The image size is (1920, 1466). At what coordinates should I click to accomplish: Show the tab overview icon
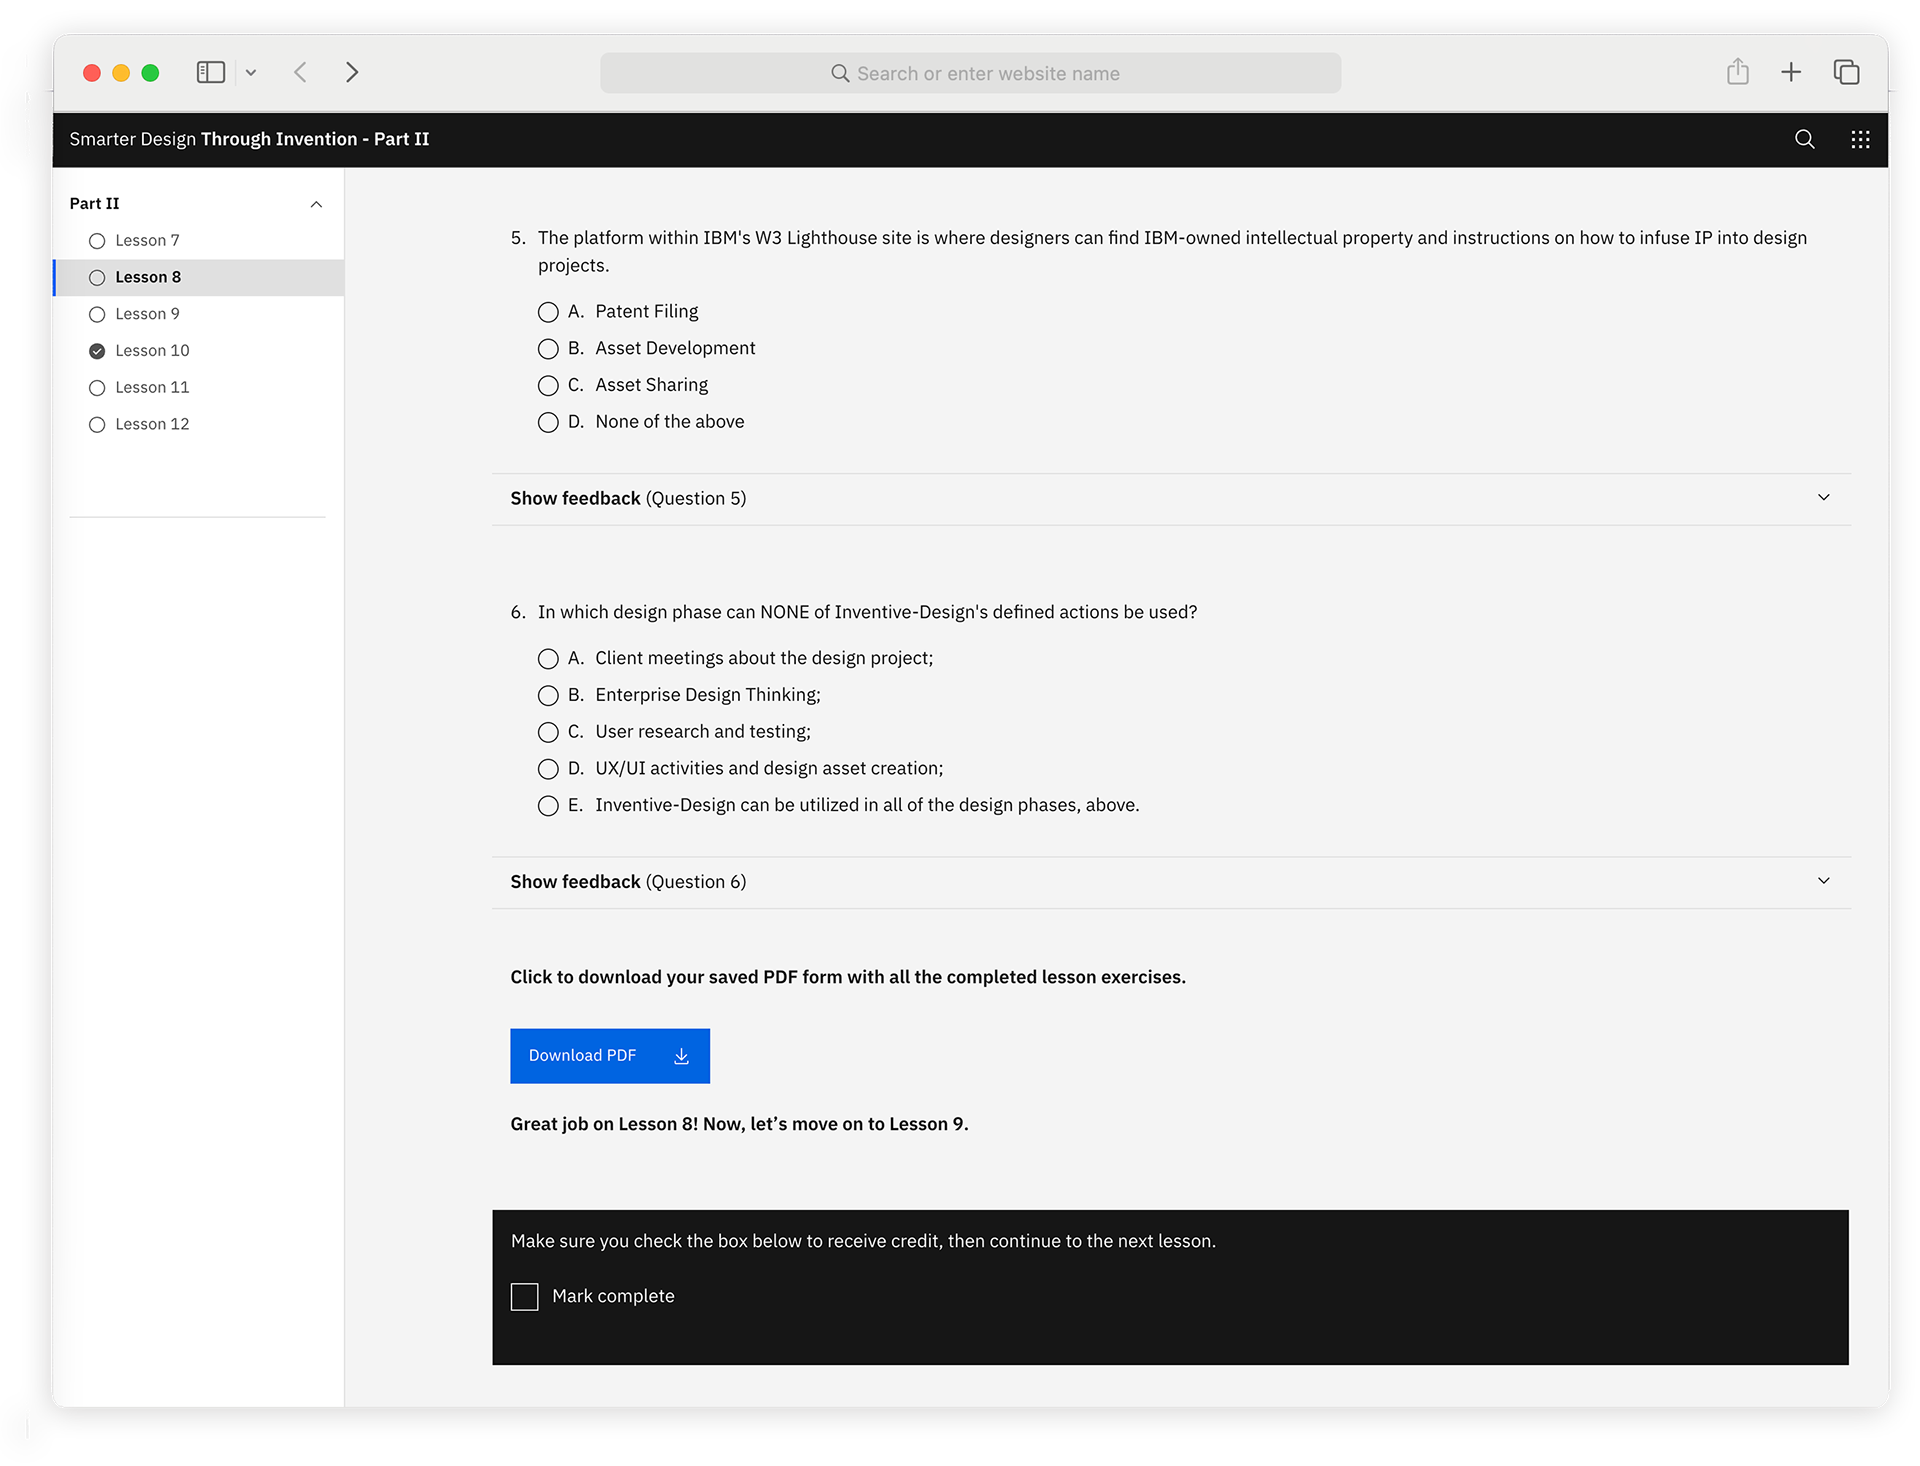tap(1846, 72)
